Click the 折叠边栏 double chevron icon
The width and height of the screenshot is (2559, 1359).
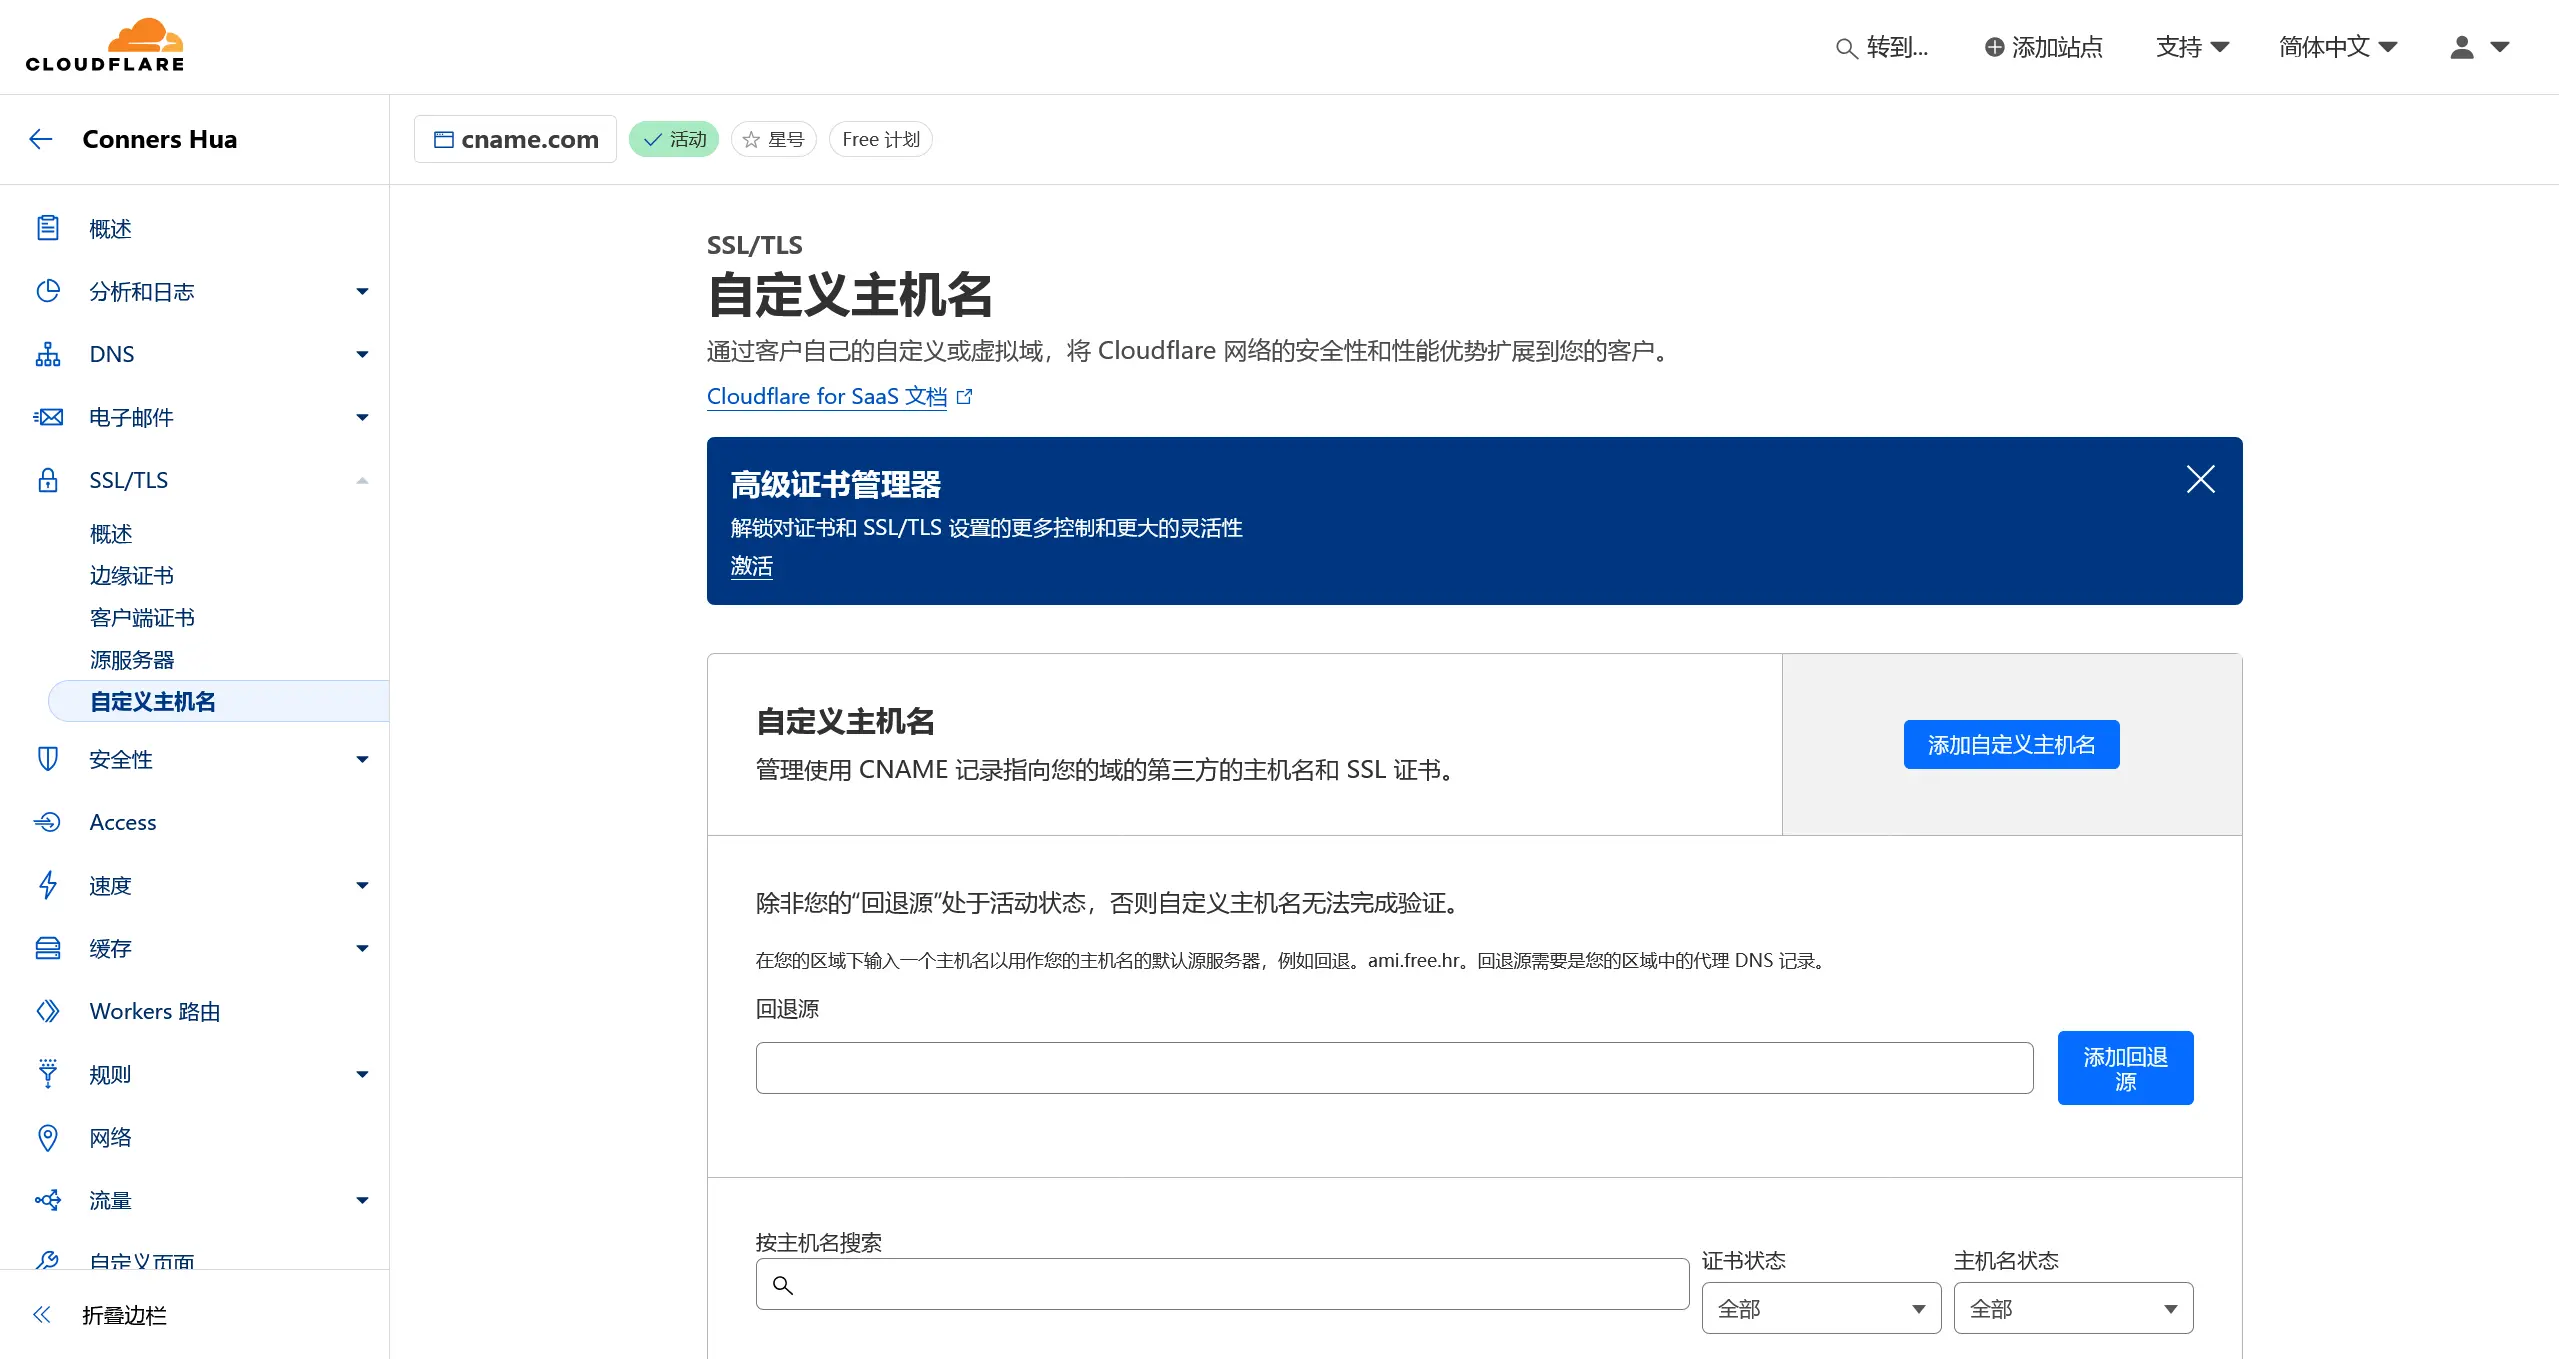point(41,1315)
